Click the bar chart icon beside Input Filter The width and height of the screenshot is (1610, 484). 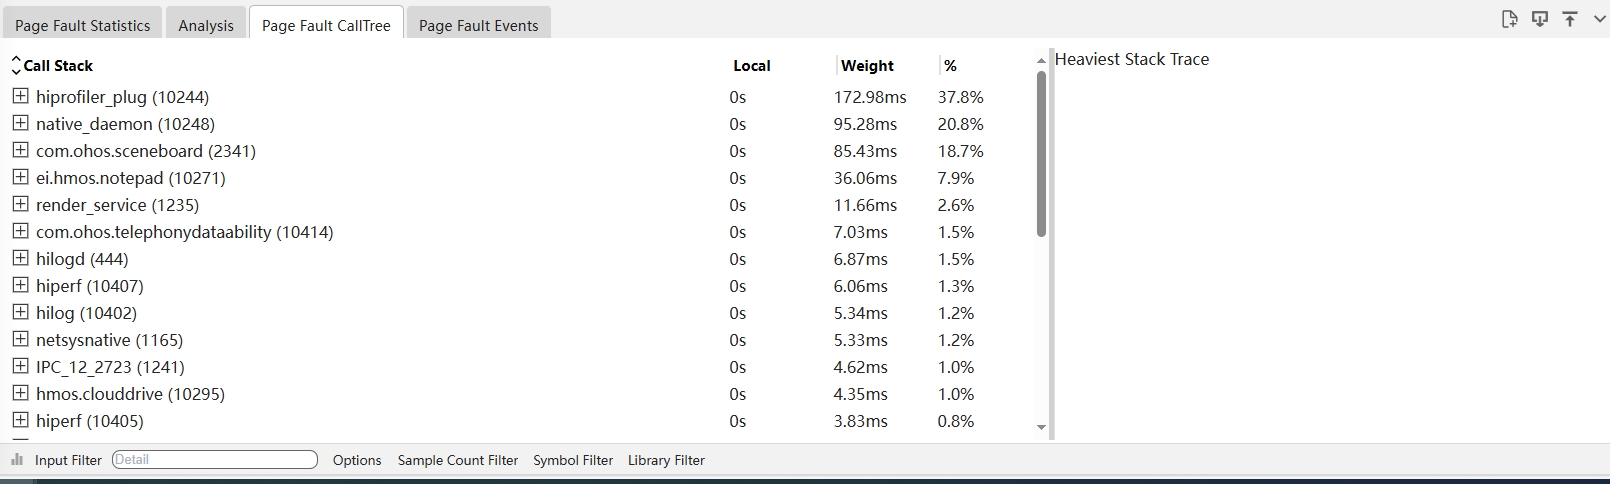[x=17, y=460]
